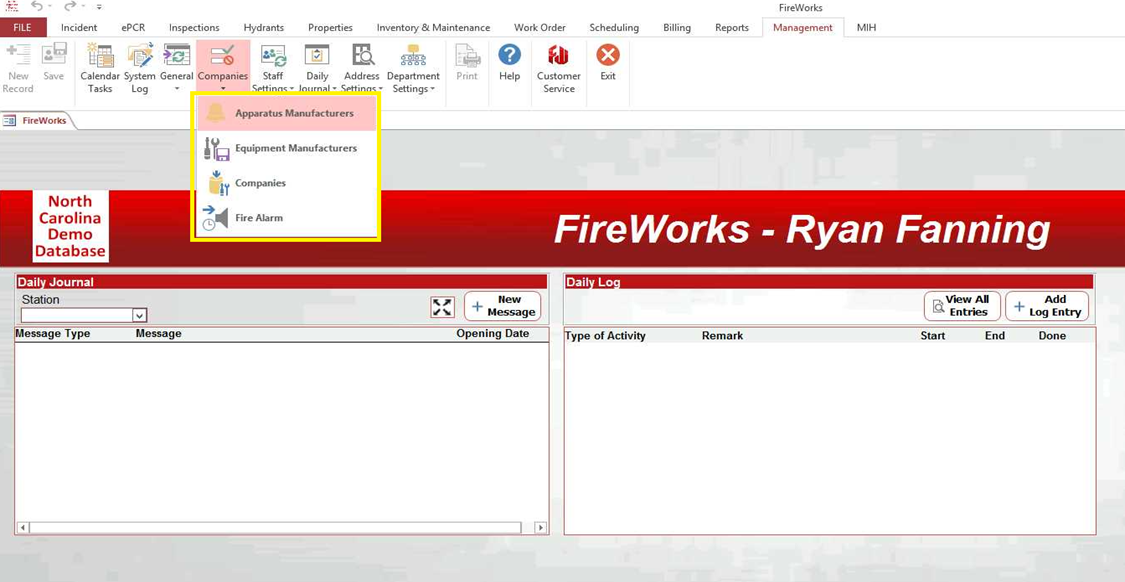Switch to the Hydrants tab
The width and height of the screenshot is (1125, 582).
(x=263, y=28)
